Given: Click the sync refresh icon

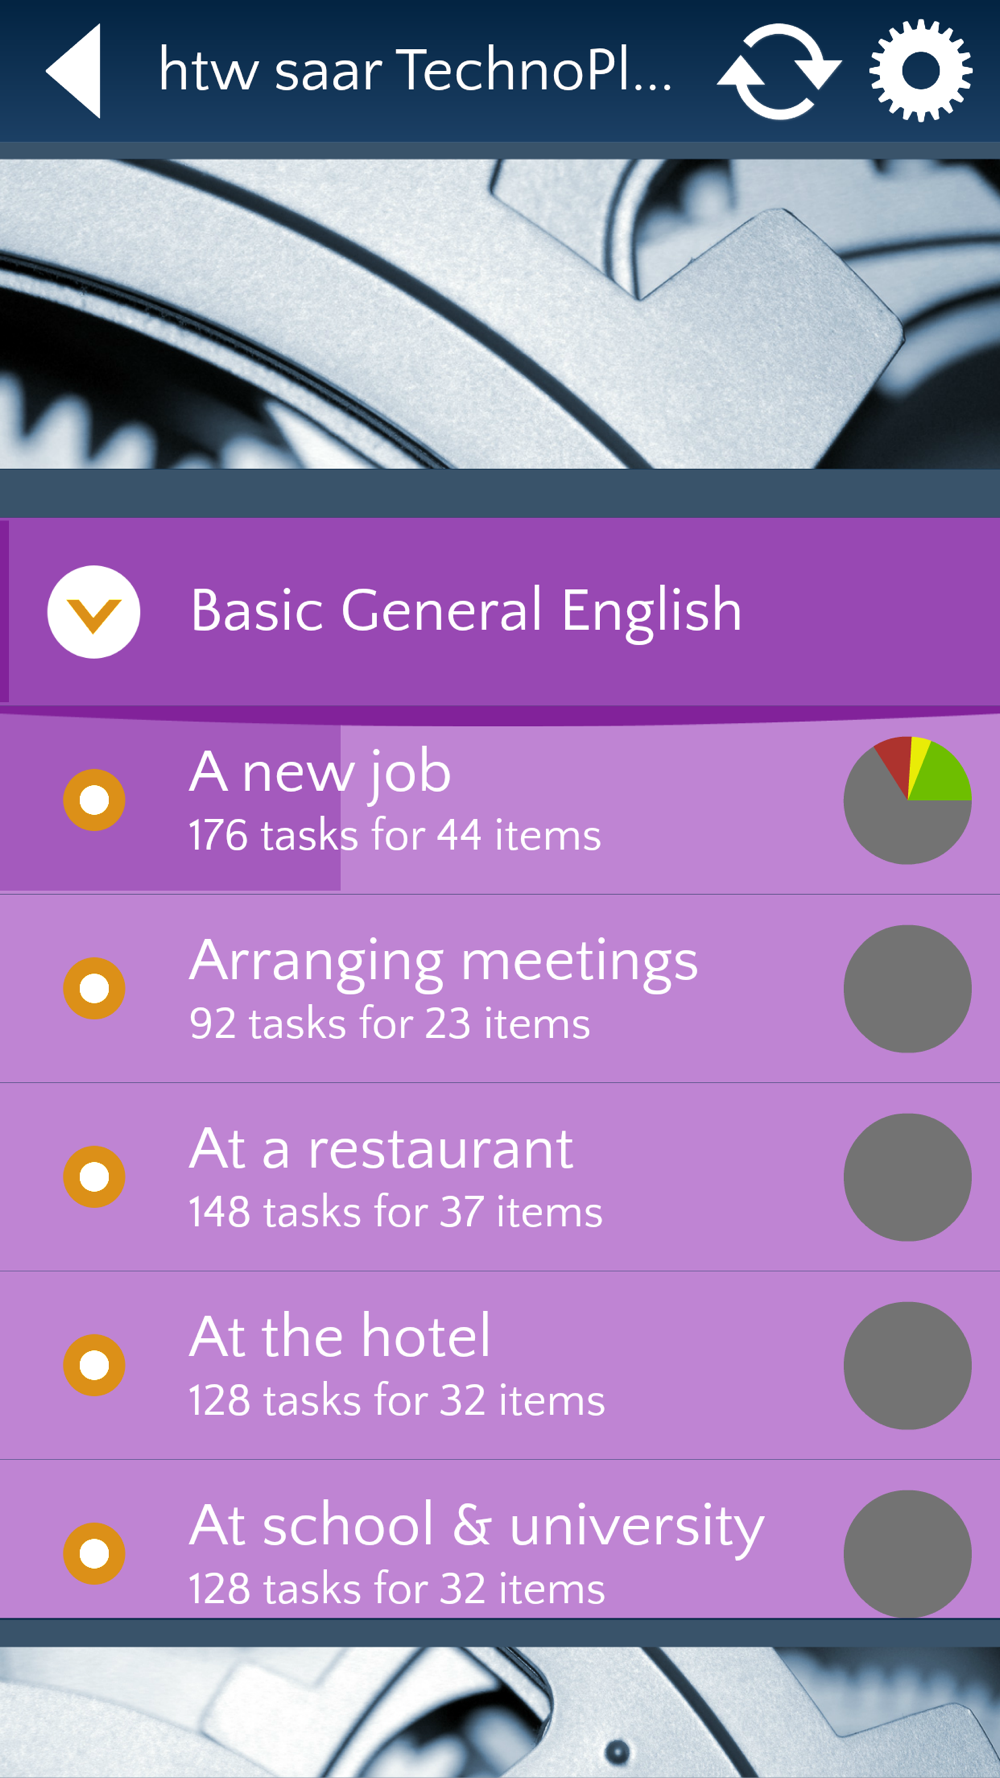Looking at the screenshot, I should coord(779,71).
